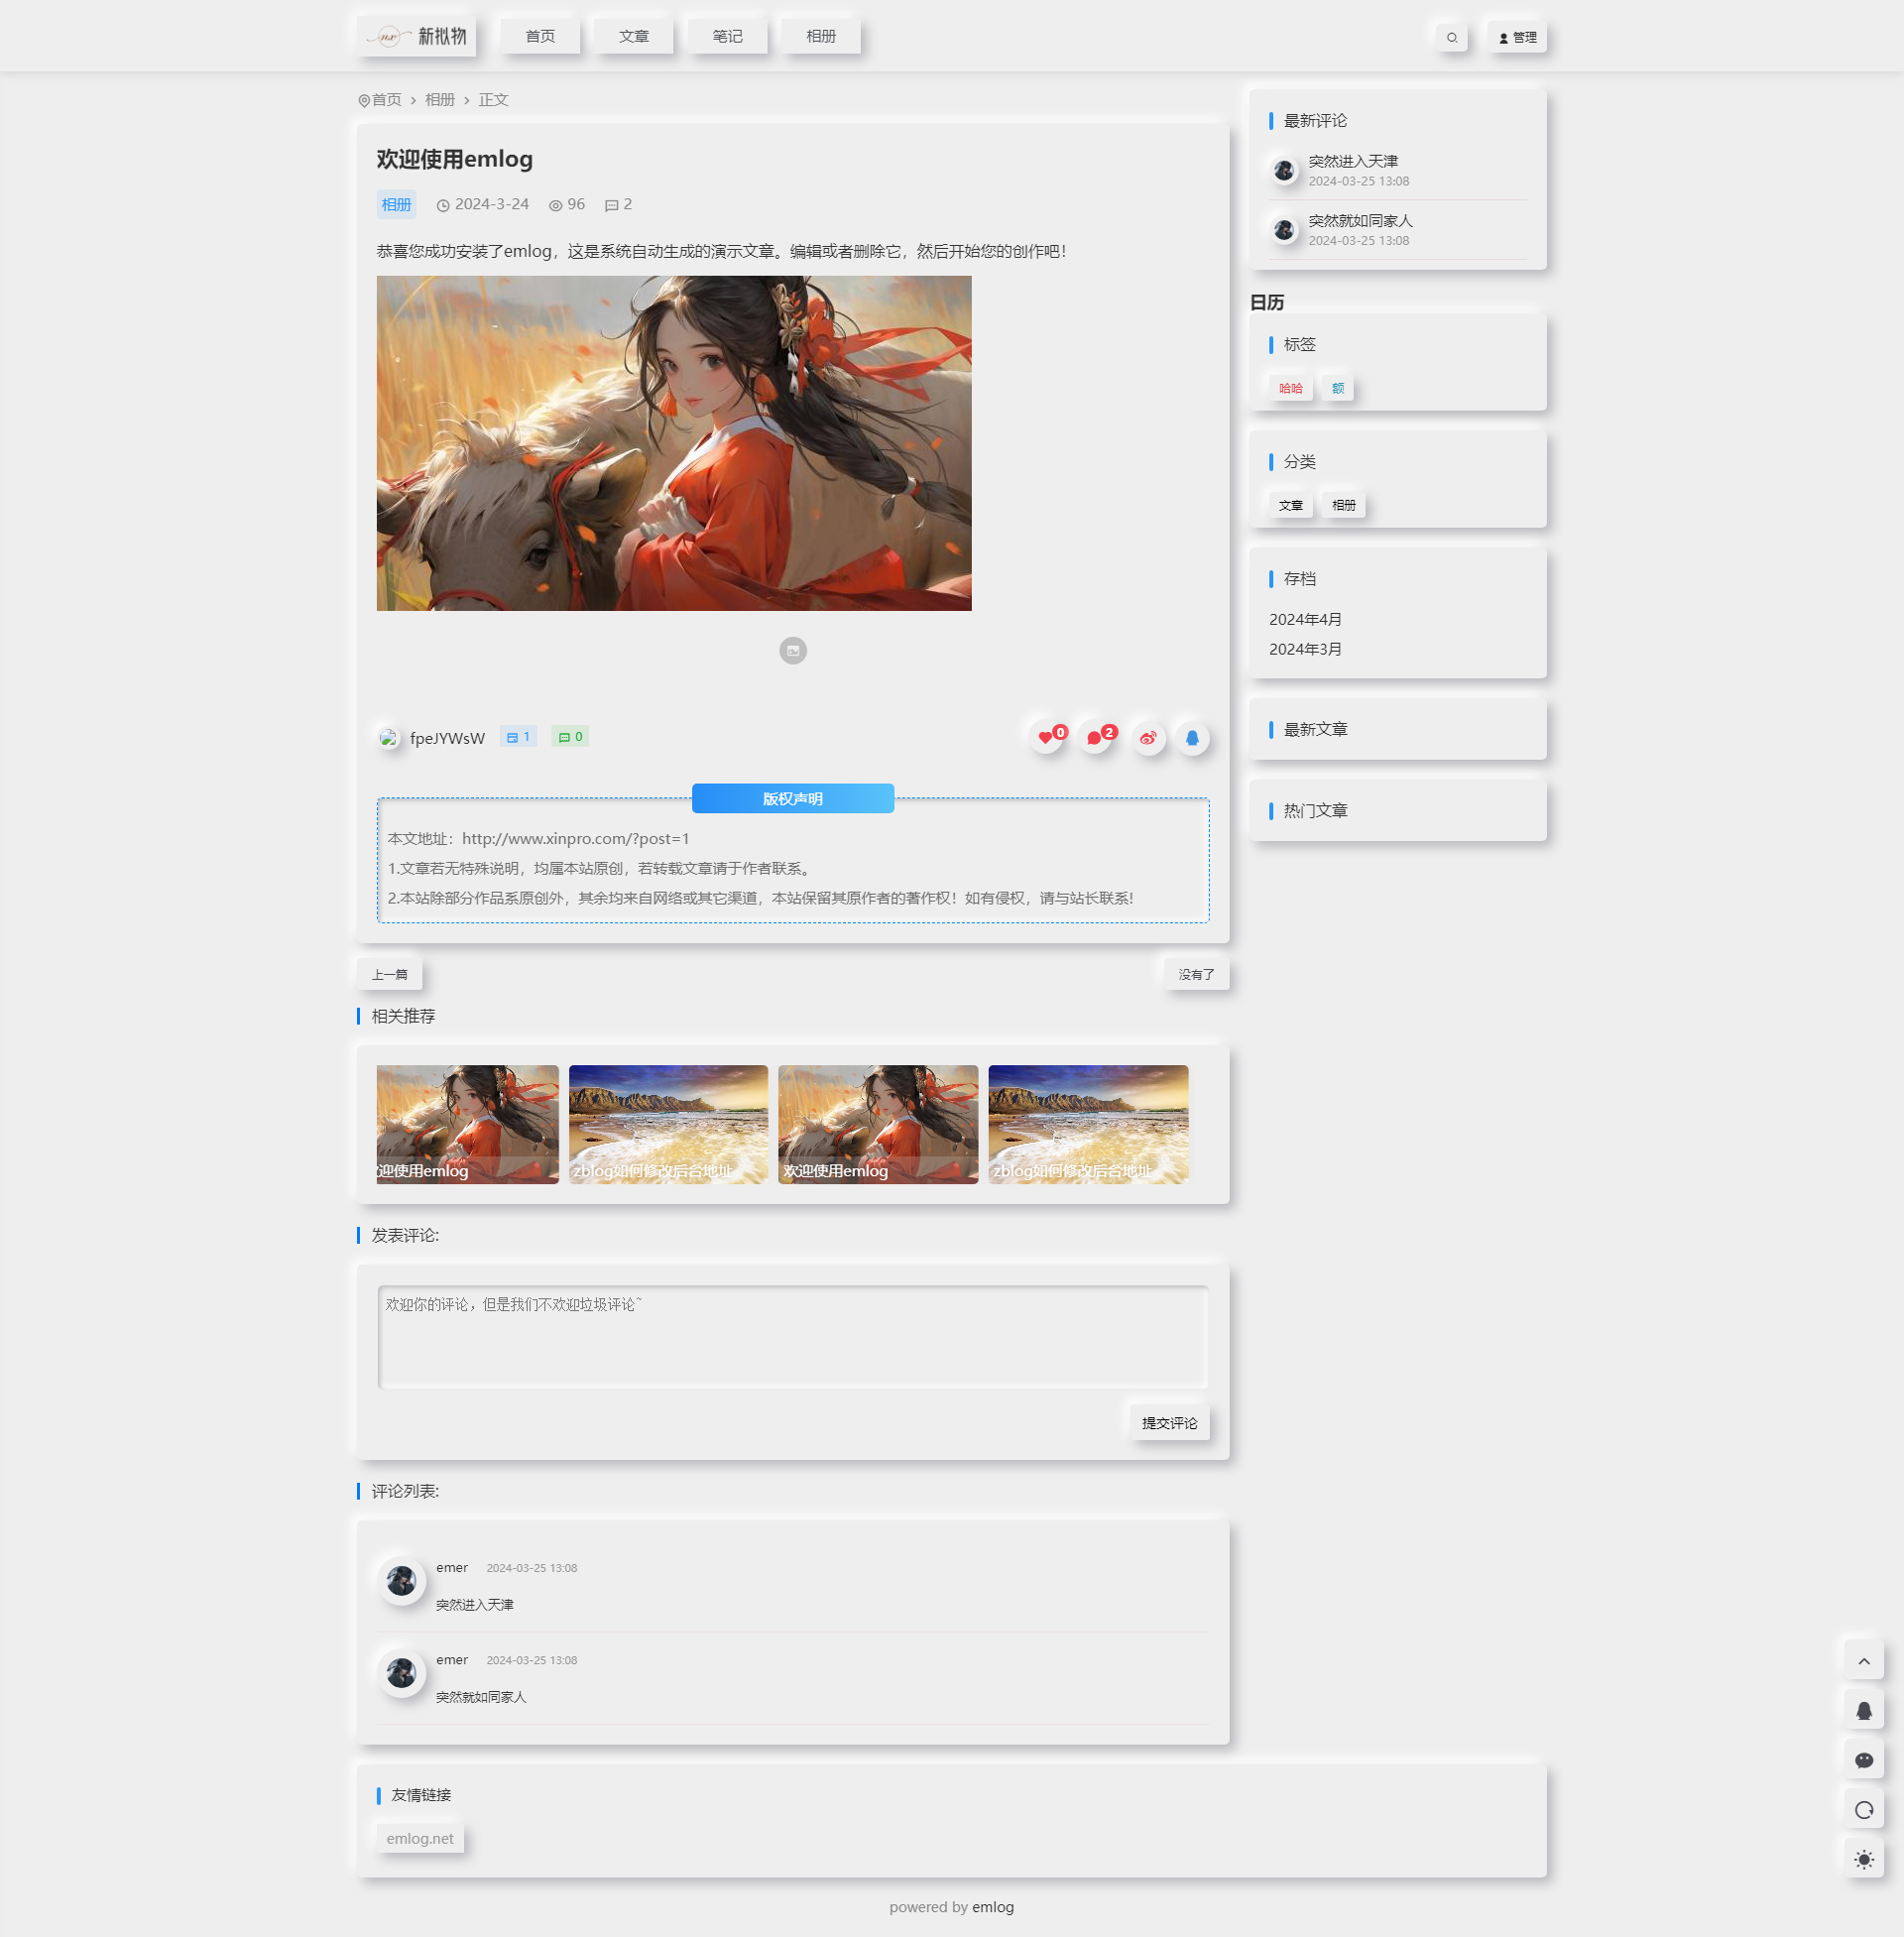Click the author name fpeJYWsW
The image size is (1904, 1937).
[x=447, y=738]
